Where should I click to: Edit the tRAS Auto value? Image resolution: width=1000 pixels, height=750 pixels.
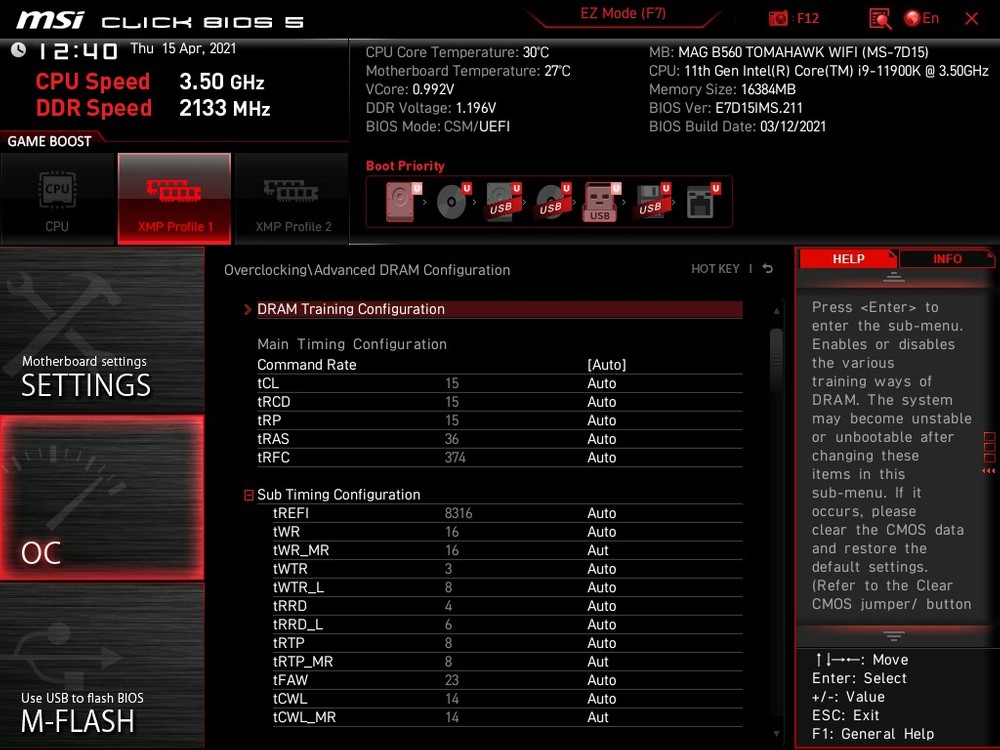pyautogui.click(x=601, y=439)
